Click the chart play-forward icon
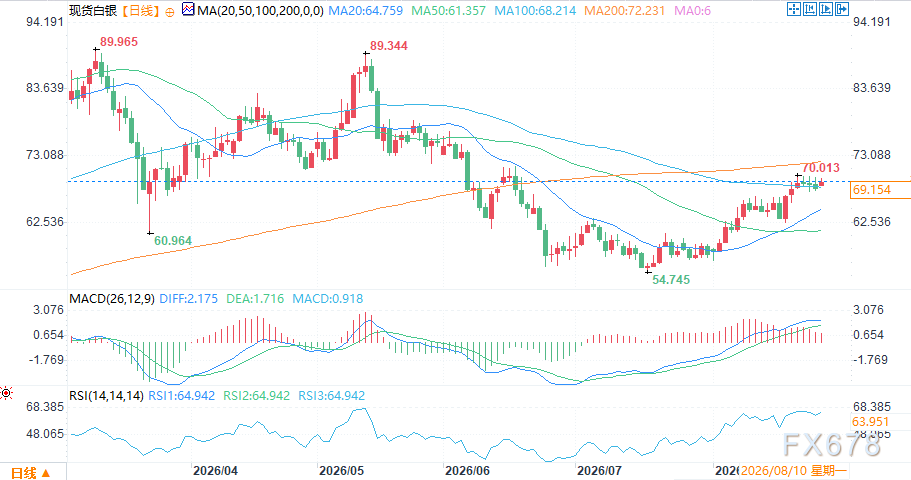 826,9
